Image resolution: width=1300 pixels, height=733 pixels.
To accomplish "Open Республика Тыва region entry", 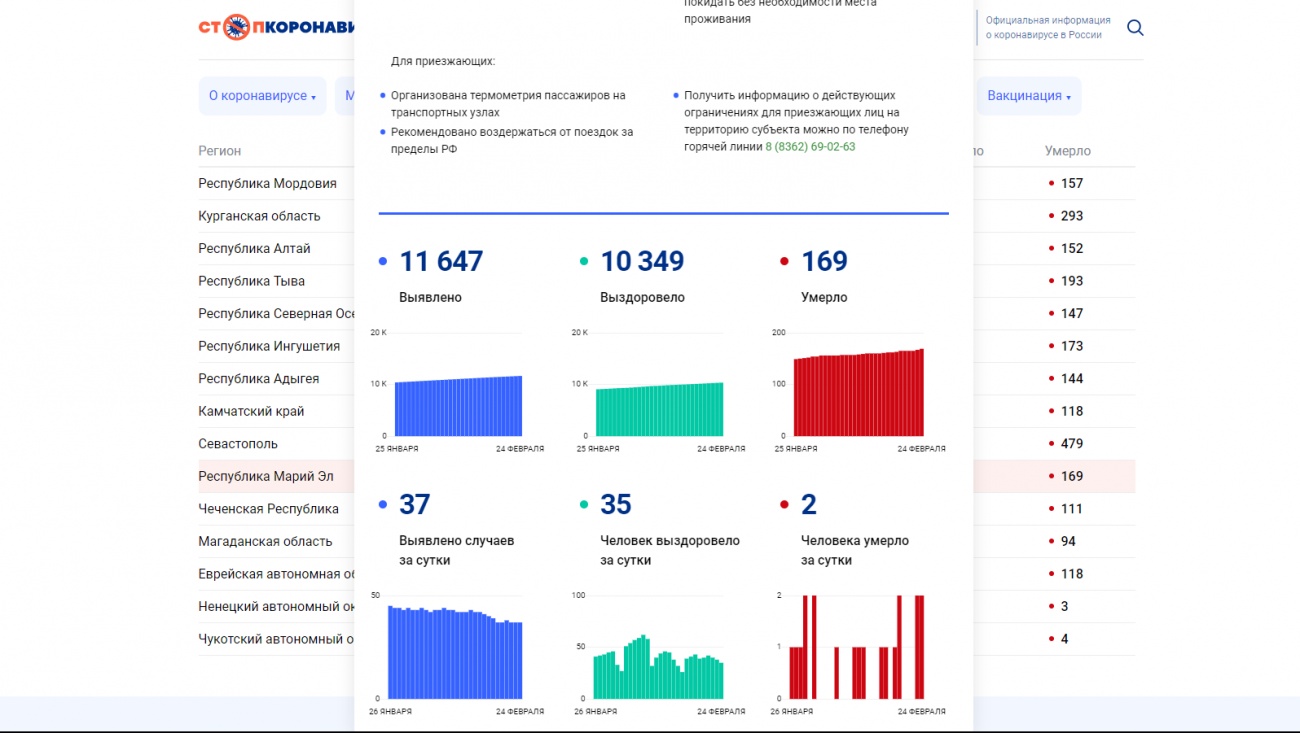I will (x=251, y=281).
